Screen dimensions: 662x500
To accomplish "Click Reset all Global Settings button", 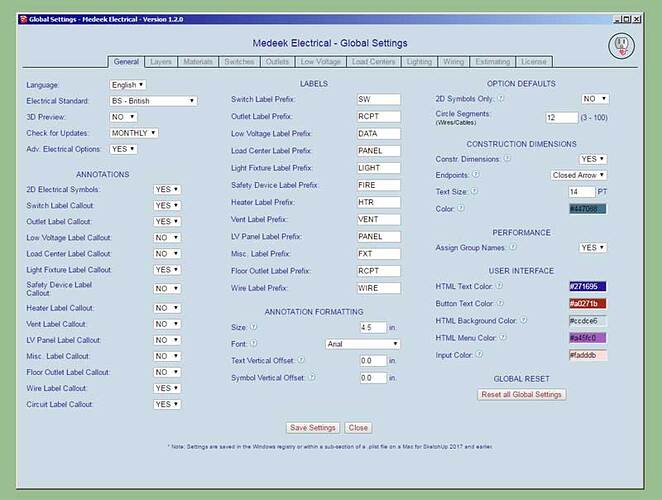I will 521,394.
